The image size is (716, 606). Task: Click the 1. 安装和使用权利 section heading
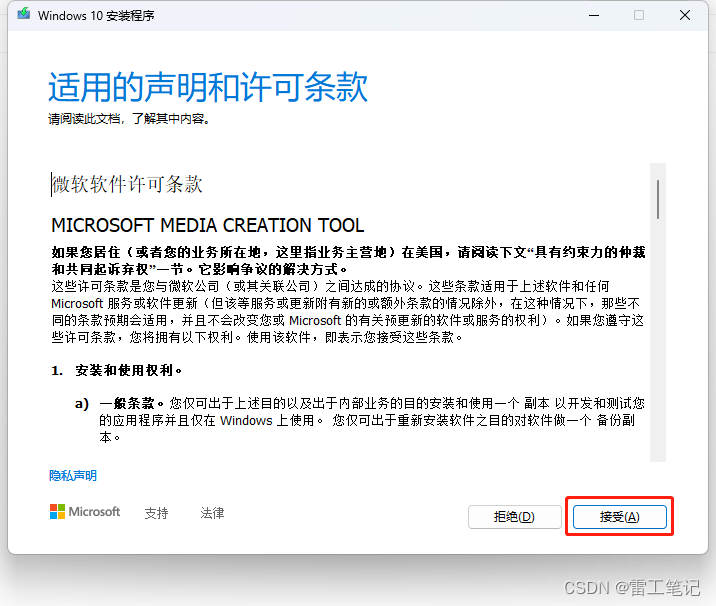click(117, 370)
